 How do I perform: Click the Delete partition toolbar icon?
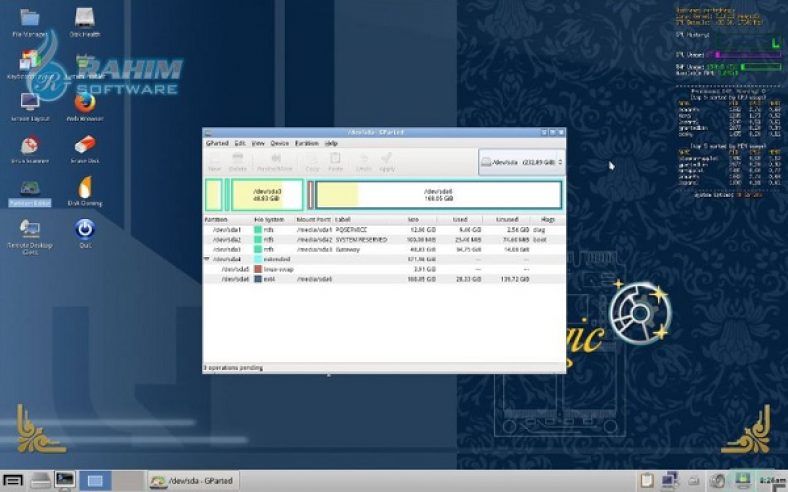(238, 162)
